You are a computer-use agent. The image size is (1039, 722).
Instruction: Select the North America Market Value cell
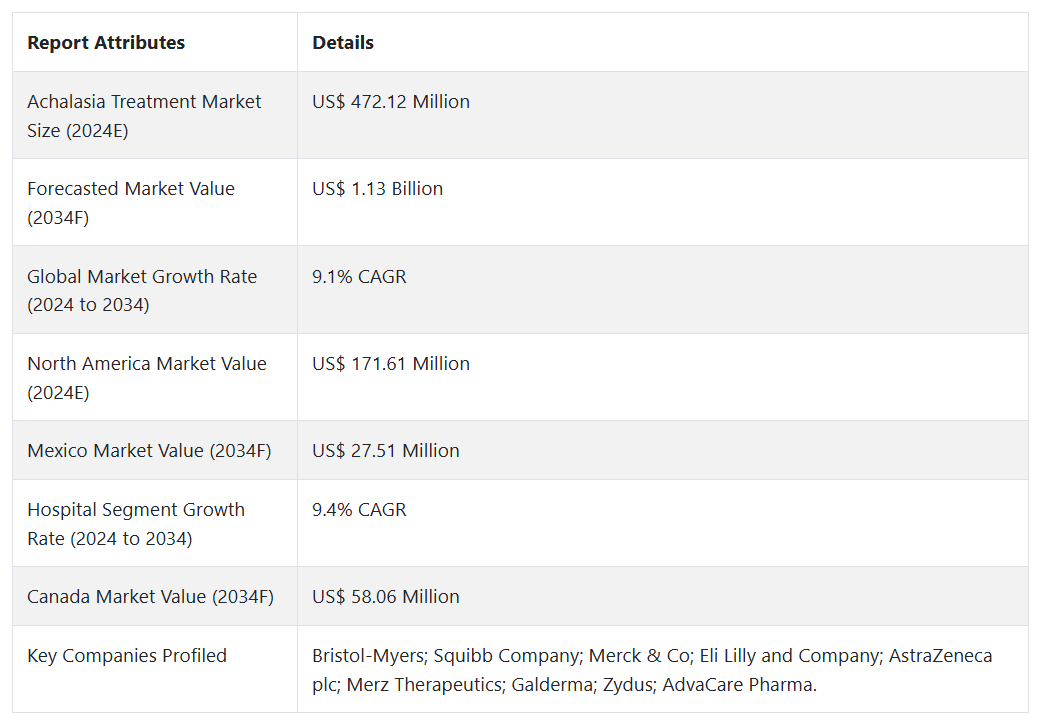[x=147, y=378]
